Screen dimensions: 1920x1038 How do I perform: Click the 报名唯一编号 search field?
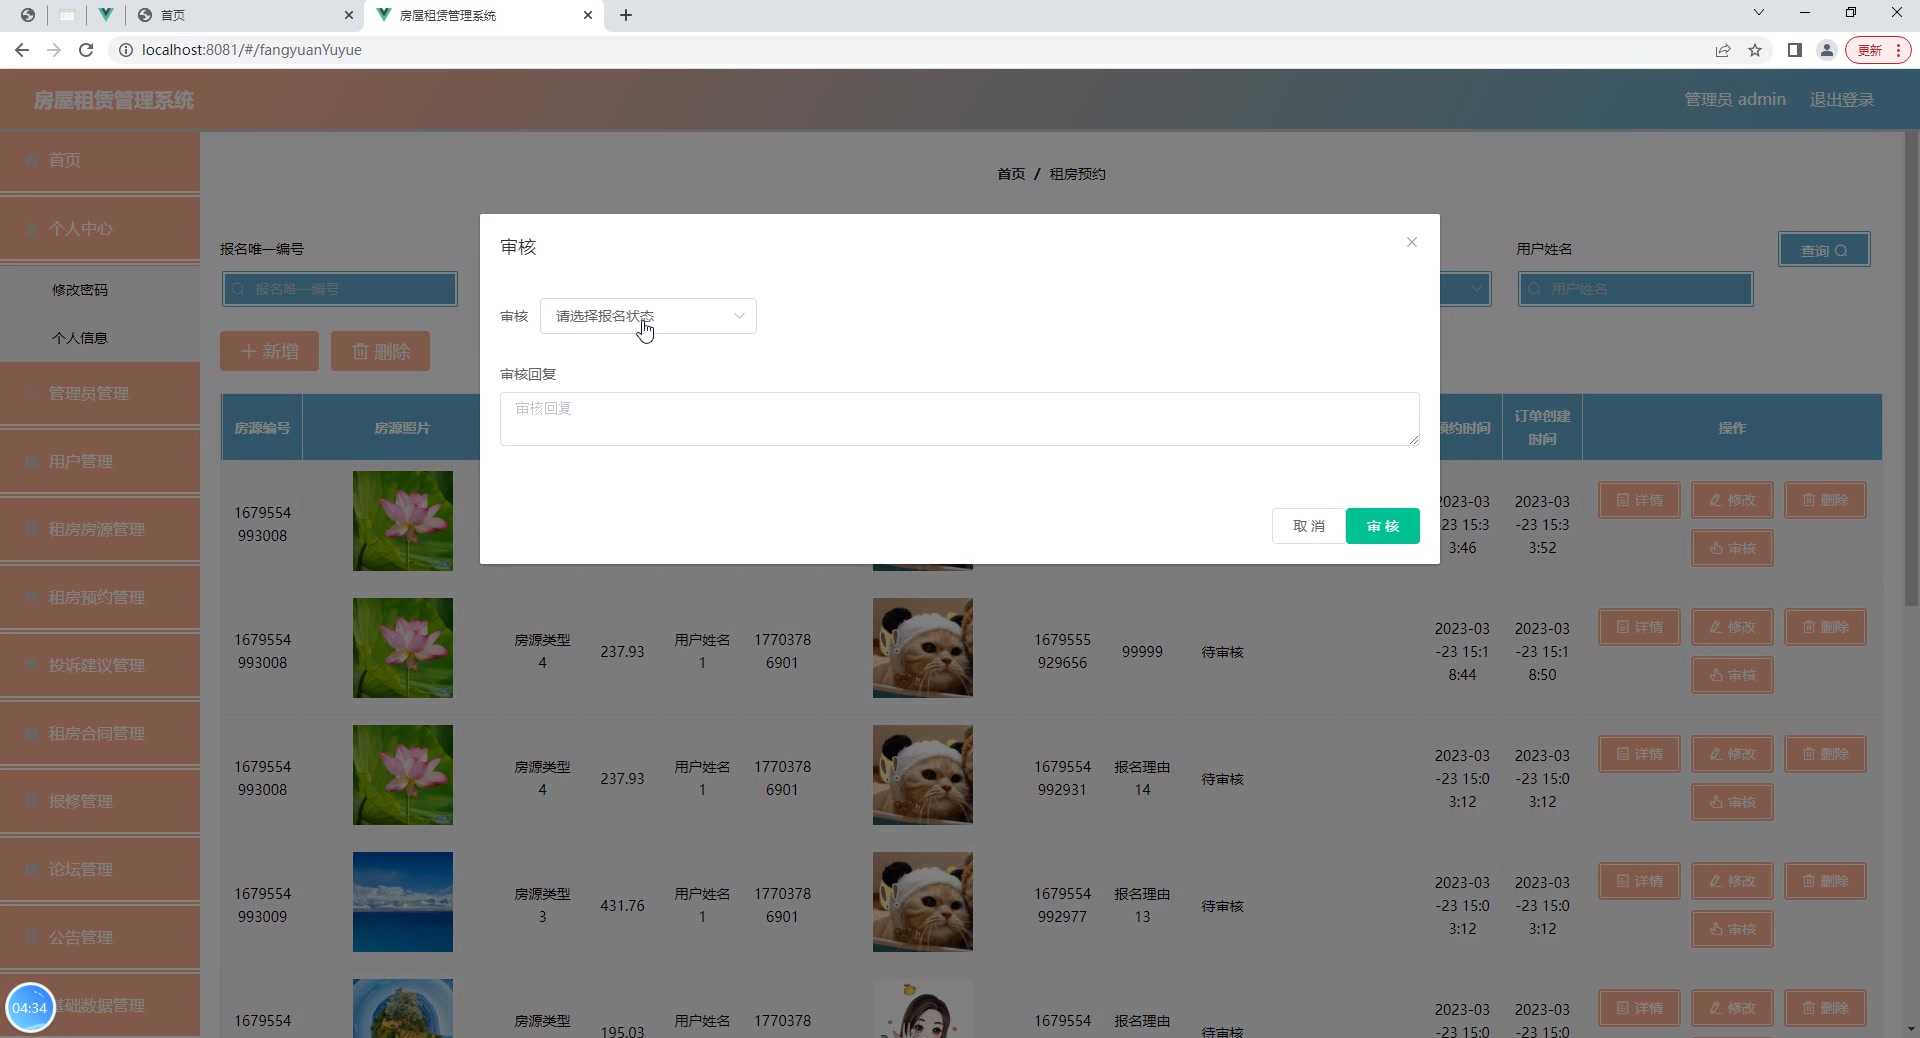click(340, 289)
